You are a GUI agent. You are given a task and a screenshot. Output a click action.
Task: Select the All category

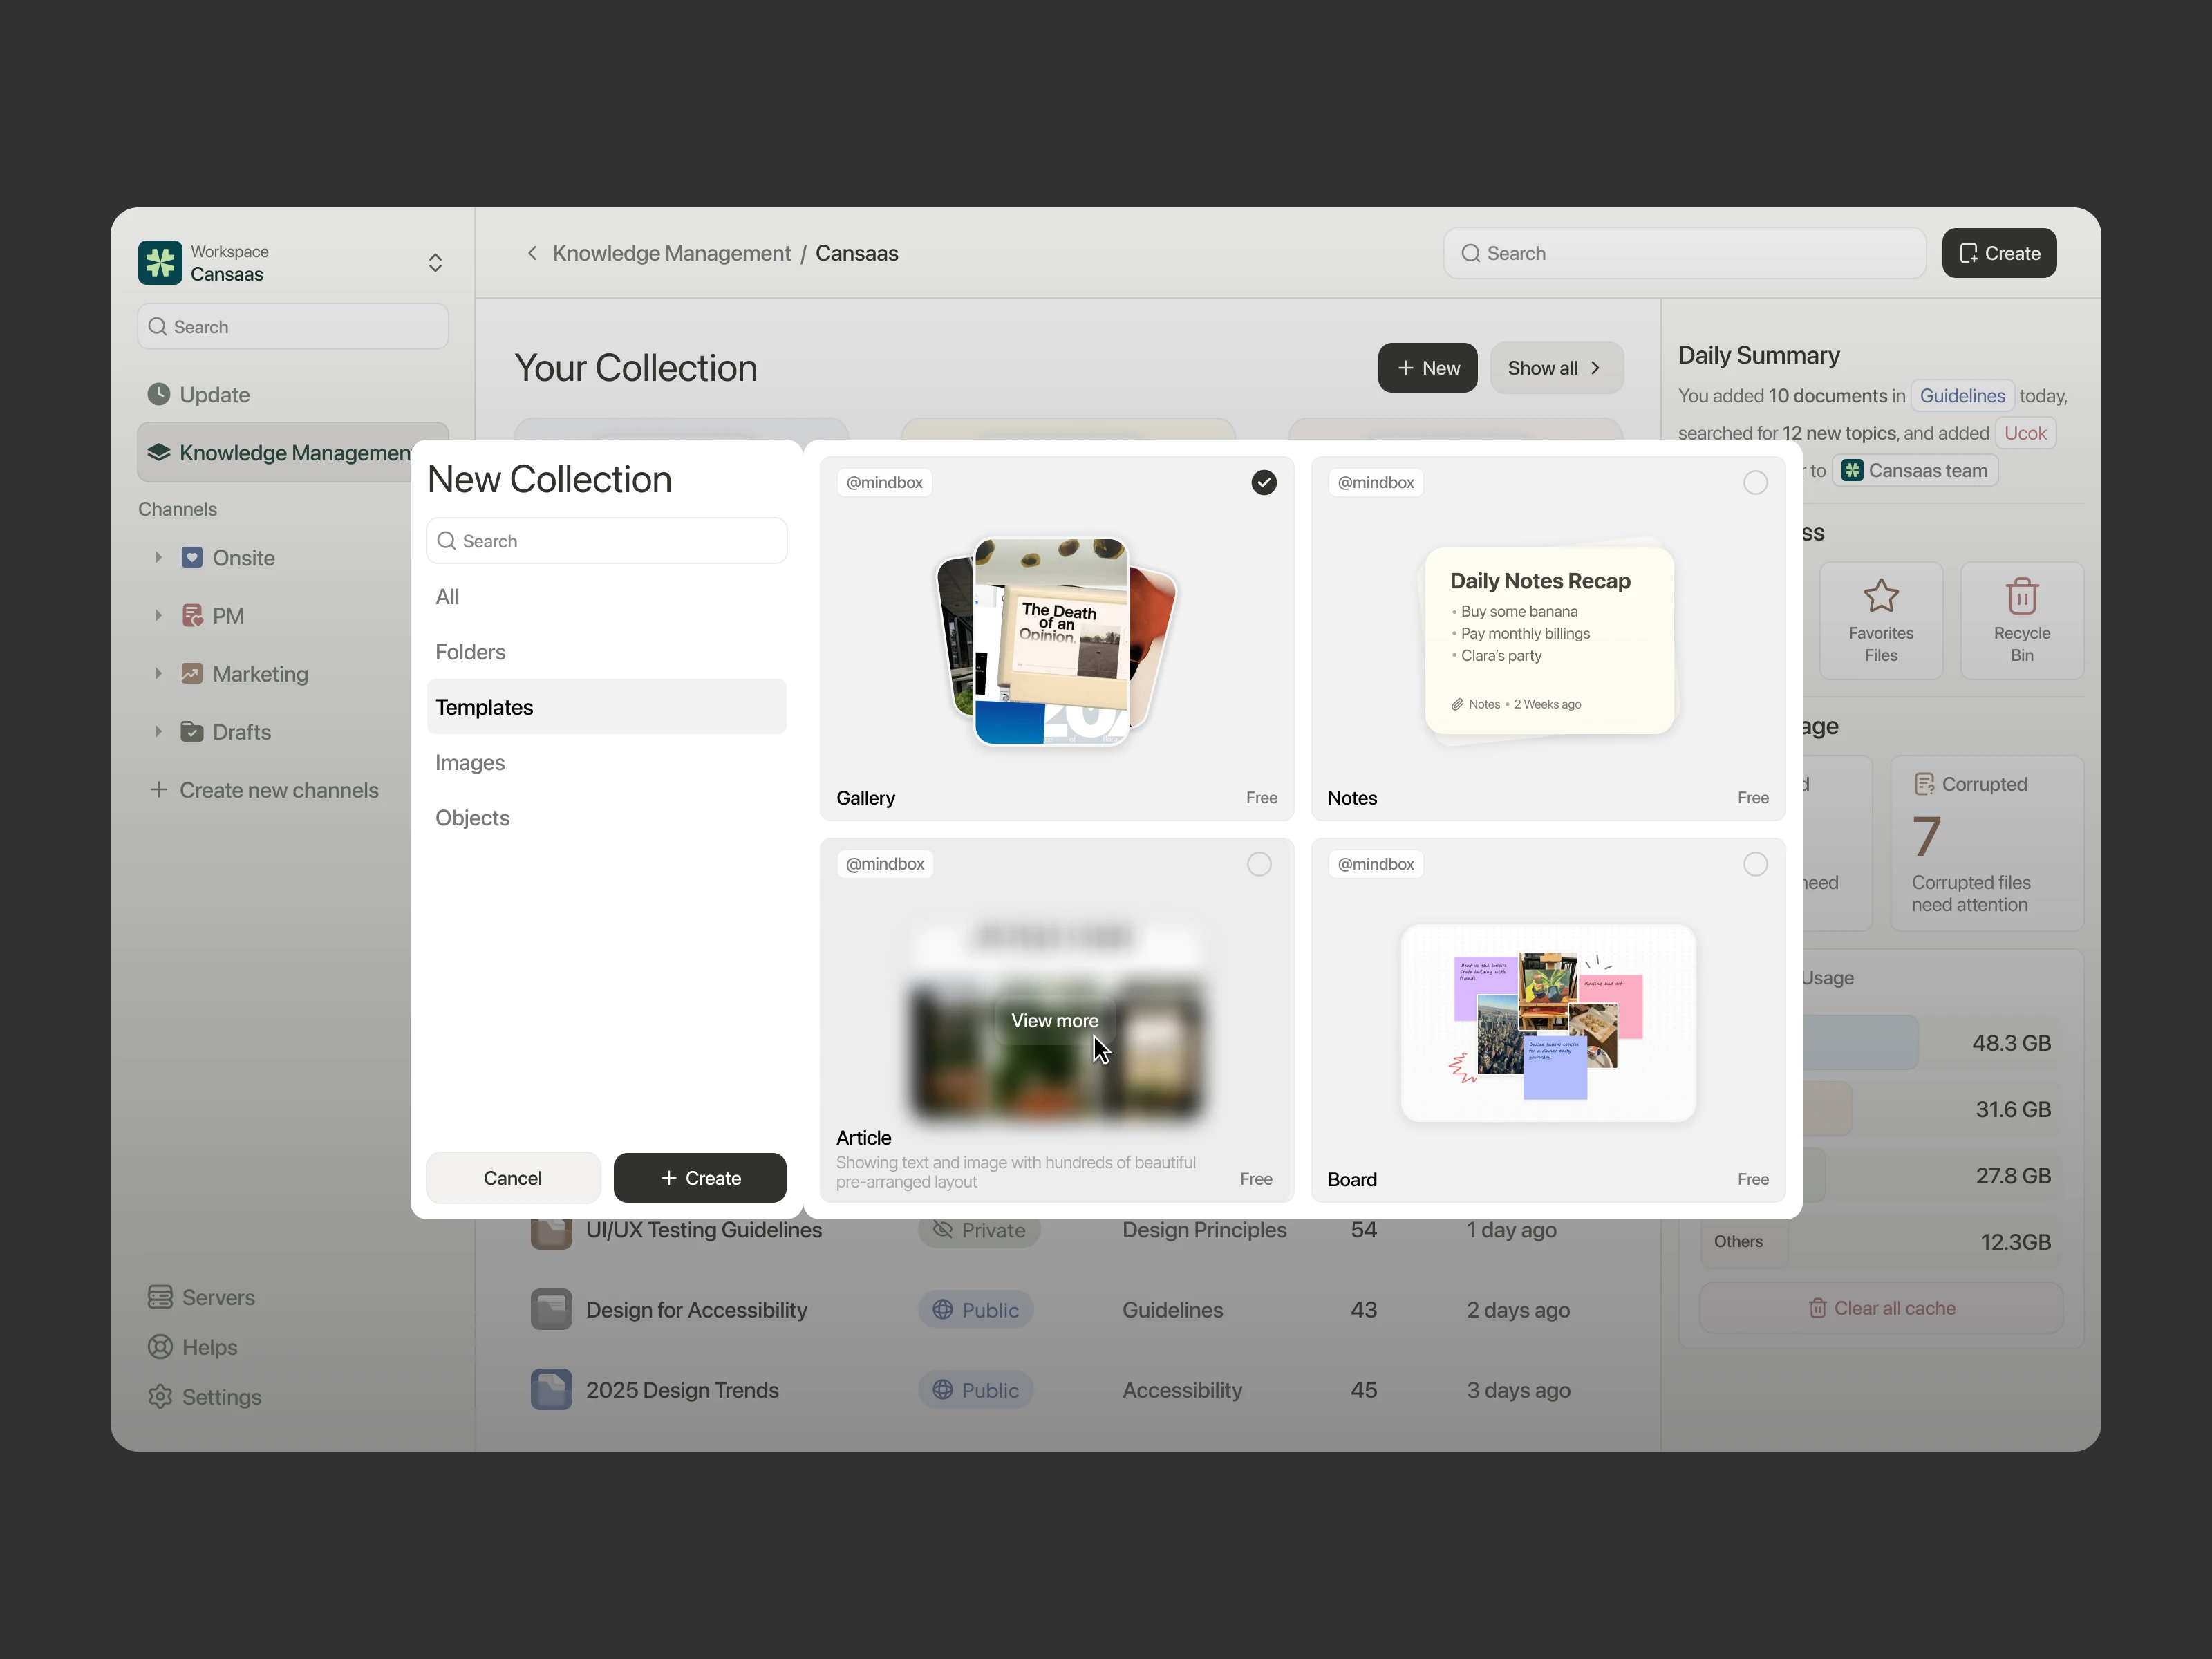point(606,597)
